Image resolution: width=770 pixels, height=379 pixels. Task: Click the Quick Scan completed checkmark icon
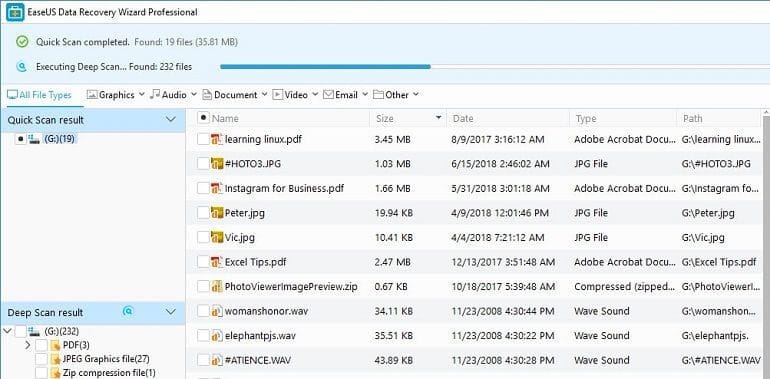tap(22, 42)
